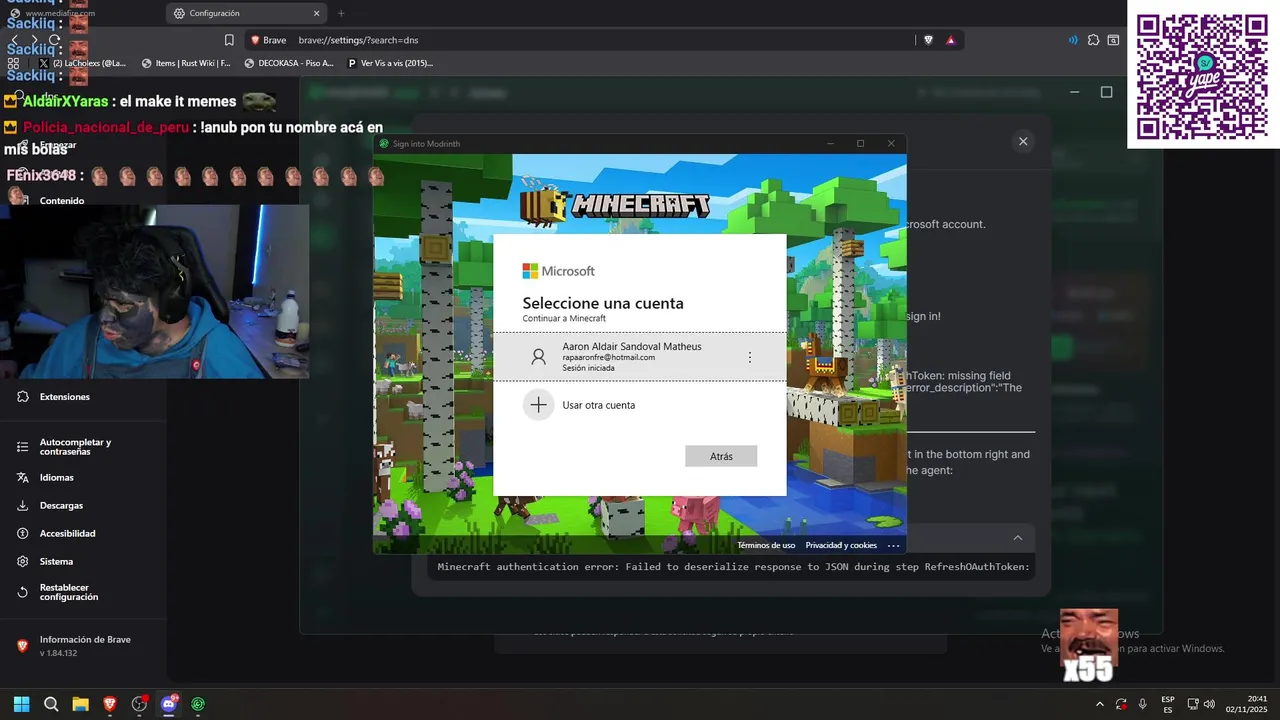This screenshot has height=720, width=1280.
Task: Open File Explorer from the taskbar
Action: [x=80, y=704]
